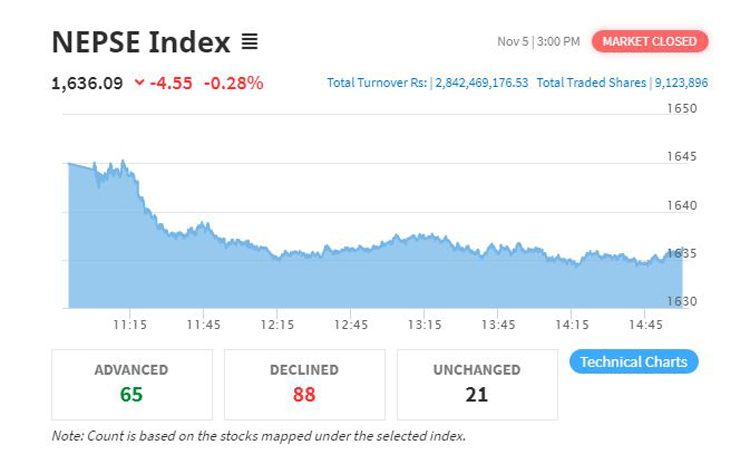The width and height of the screenshot is (750, 464).
Task: Click the index value 1,636.09
Action: point(87,83)
